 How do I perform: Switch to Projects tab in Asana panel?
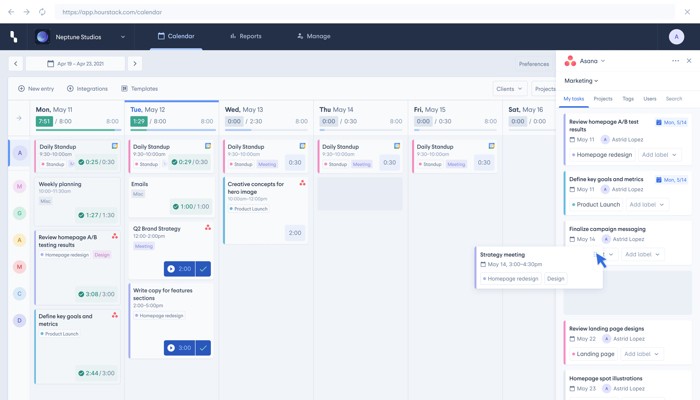(x=603, y=99)
